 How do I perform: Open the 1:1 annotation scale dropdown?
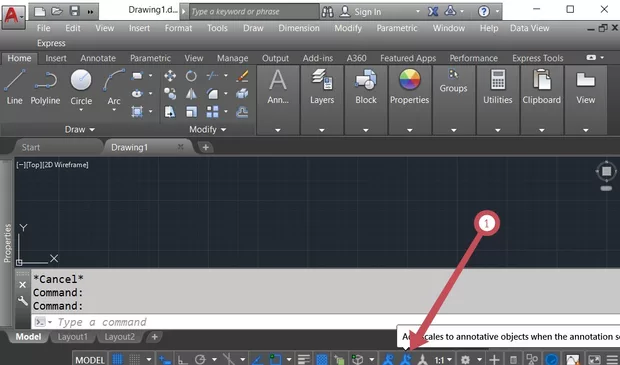tap(443, 359)
